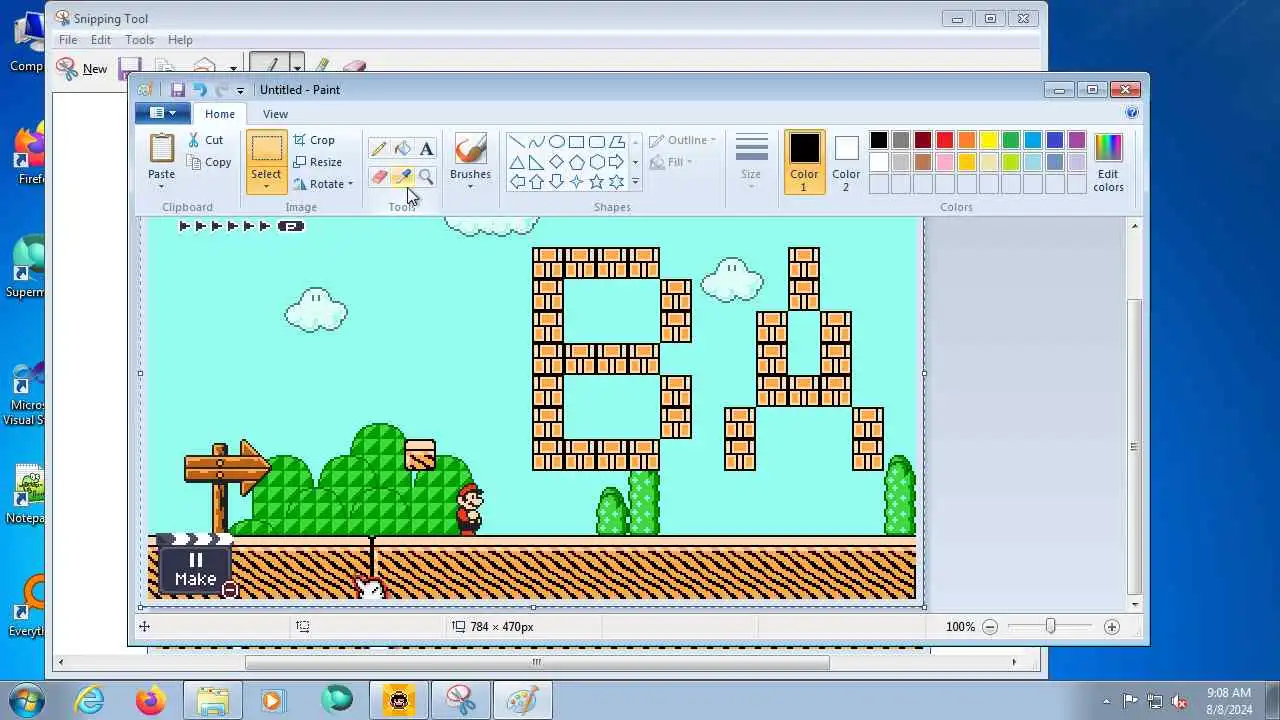This screenshot has height=720, width=1280.
Task: Select the Text tool in Paint
Action: [426, 149]
